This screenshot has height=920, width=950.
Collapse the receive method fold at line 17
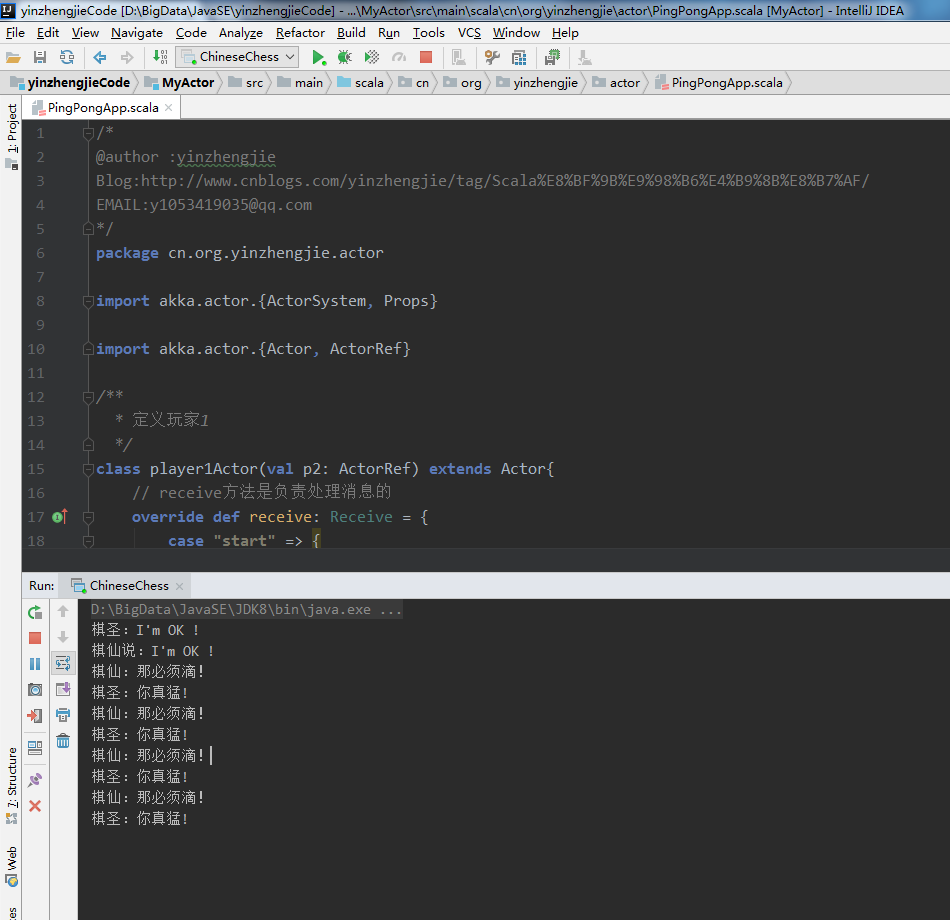[88, 517]
